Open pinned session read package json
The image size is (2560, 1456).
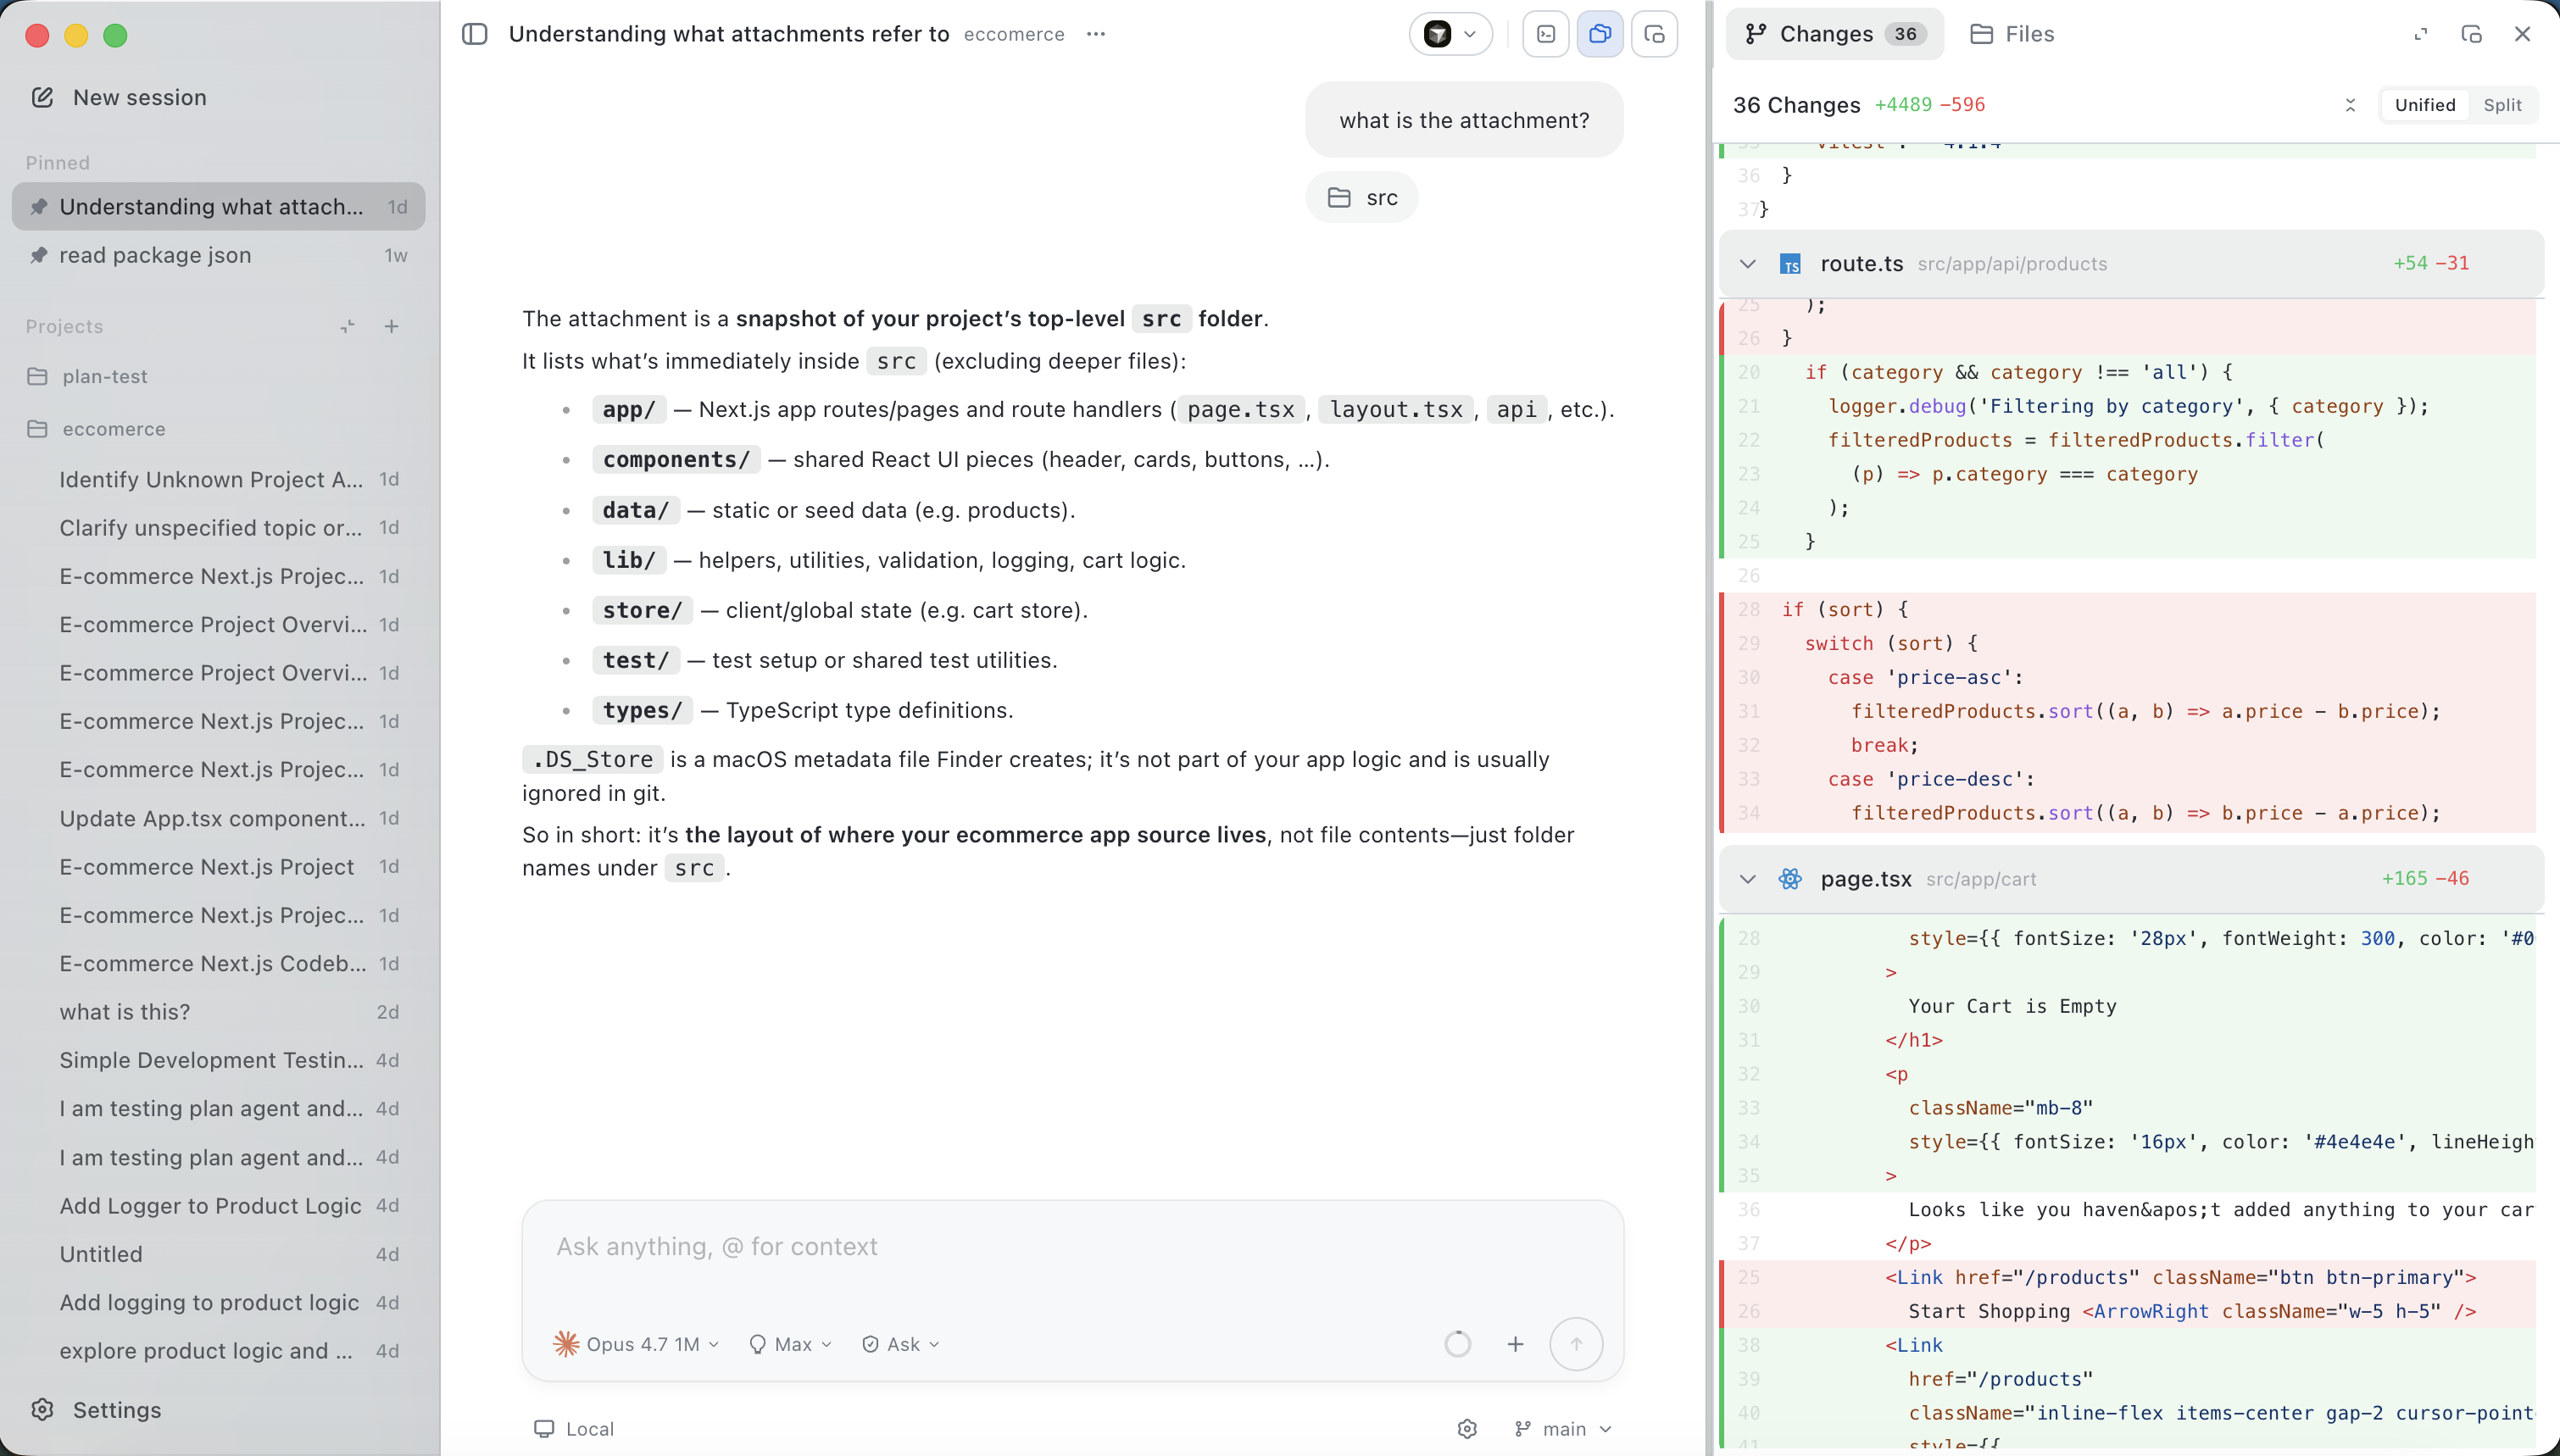[219, 255]
